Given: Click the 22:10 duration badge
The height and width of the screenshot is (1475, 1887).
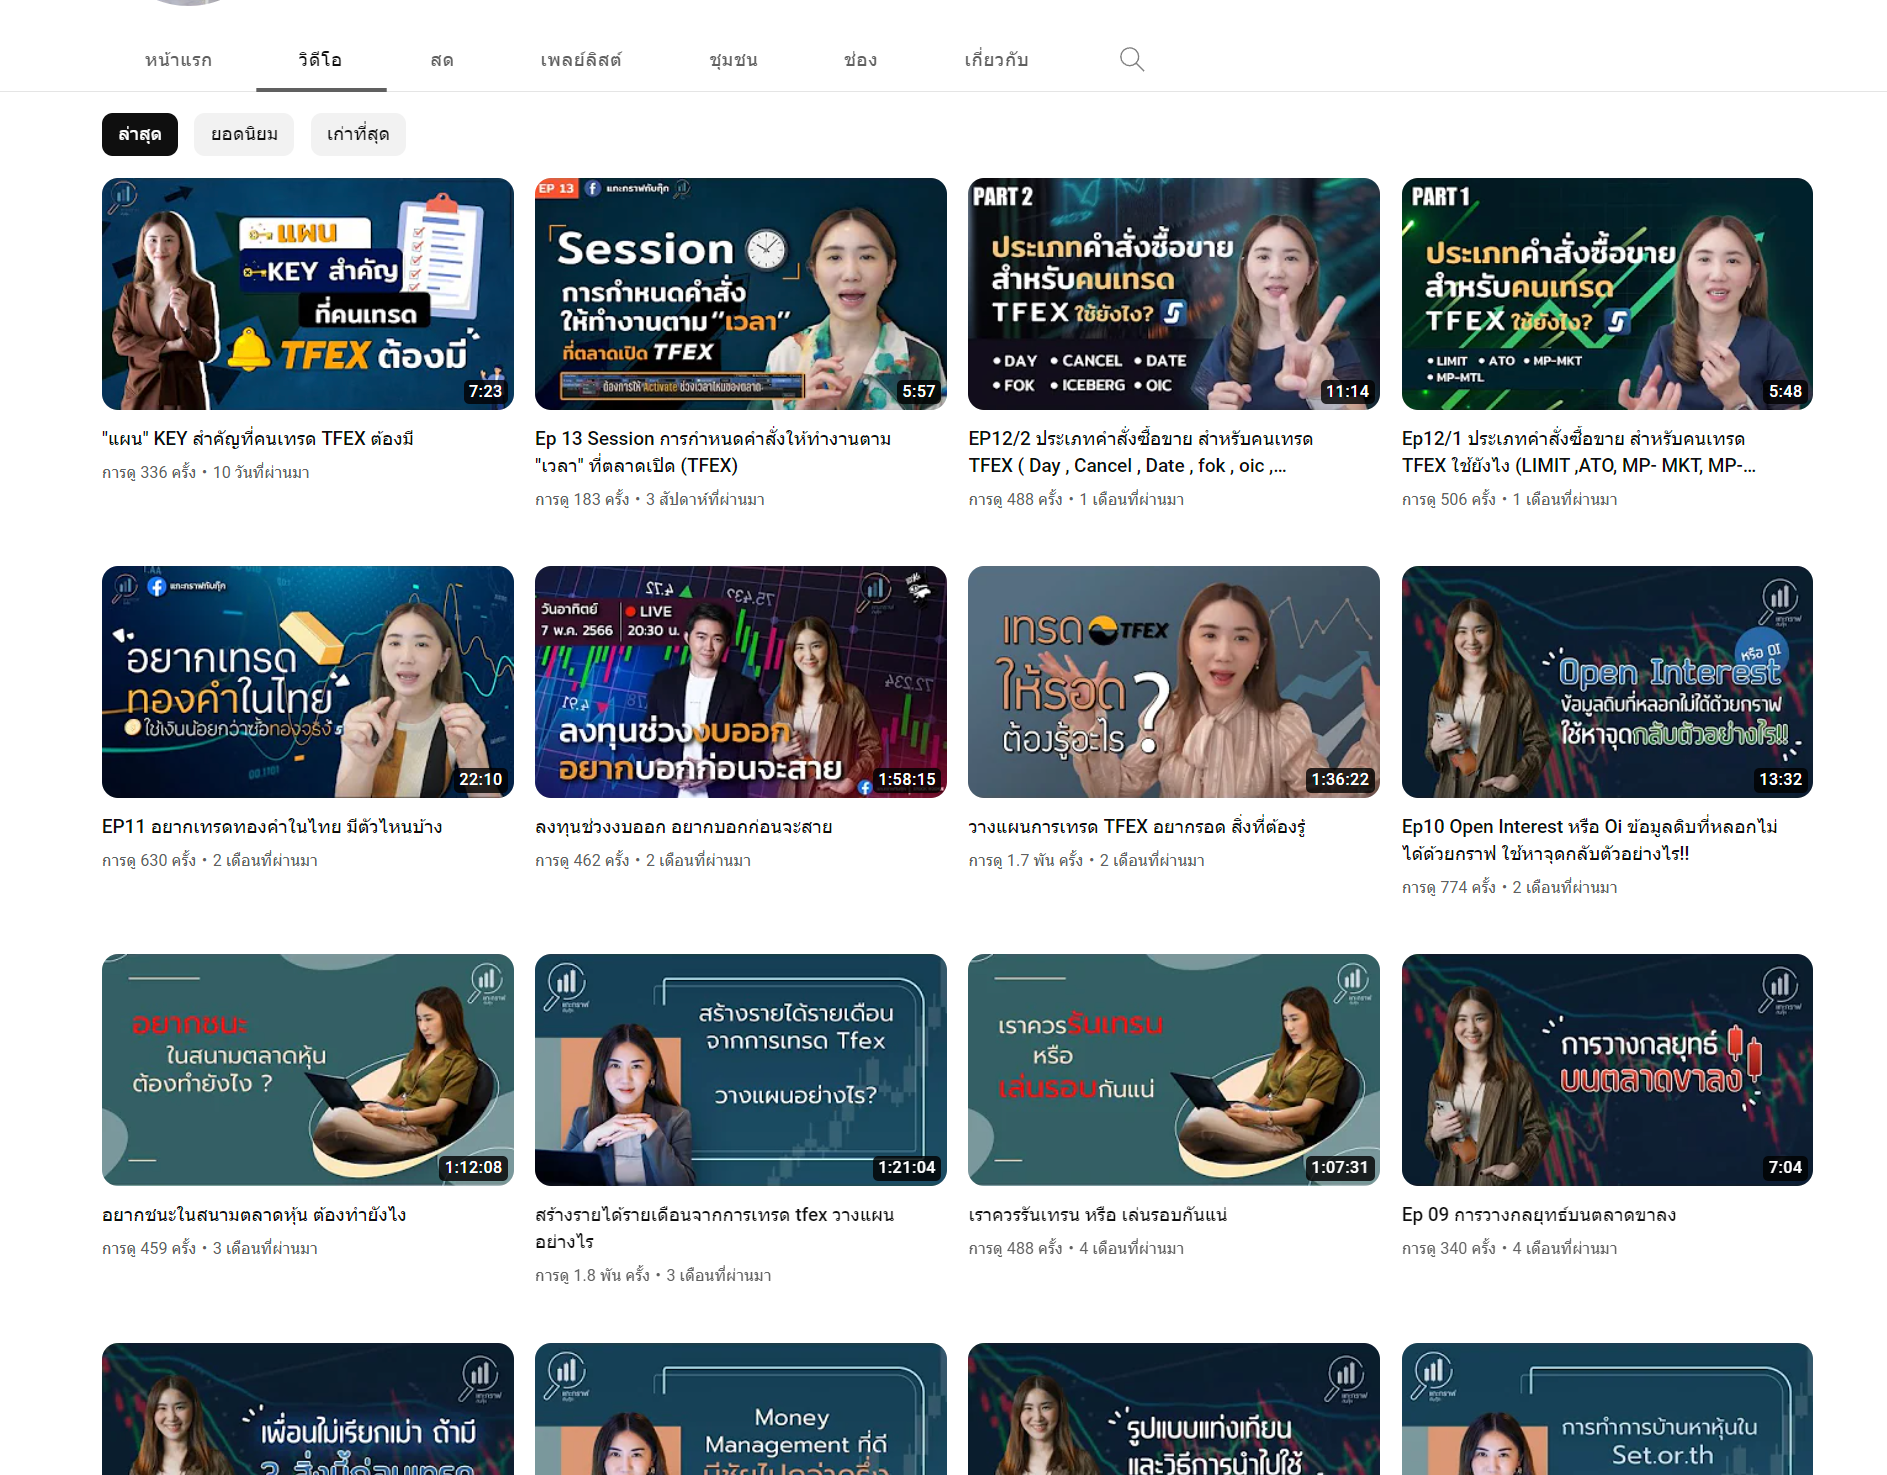Looking at the screenshot, I should click(x=480, y=779).
